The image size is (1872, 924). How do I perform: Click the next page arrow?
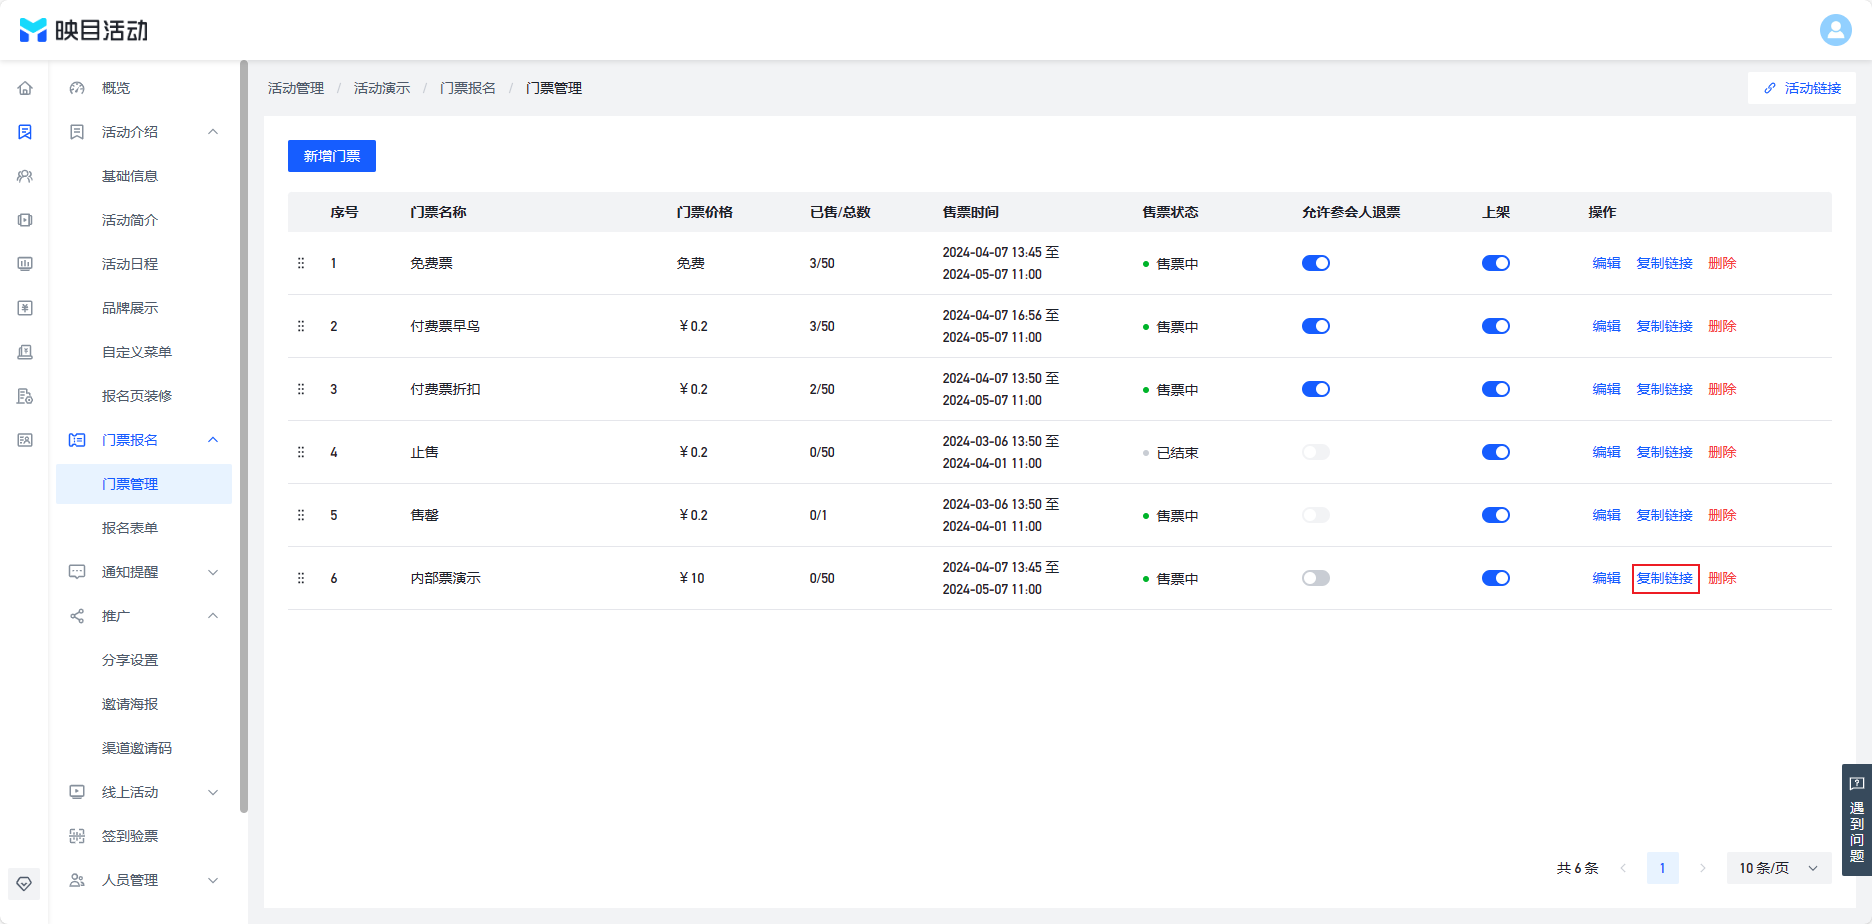[x=1703, y=868]
